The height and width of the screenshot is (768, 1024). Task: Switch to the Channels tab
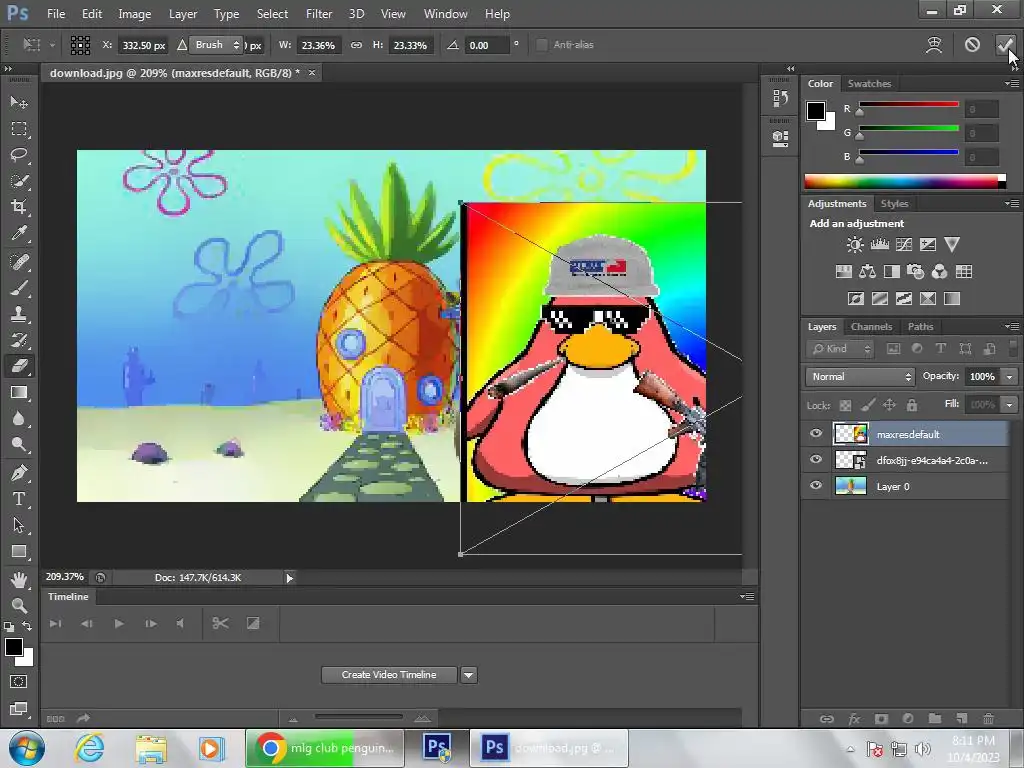pyautogui.click(x=871, y=327)
